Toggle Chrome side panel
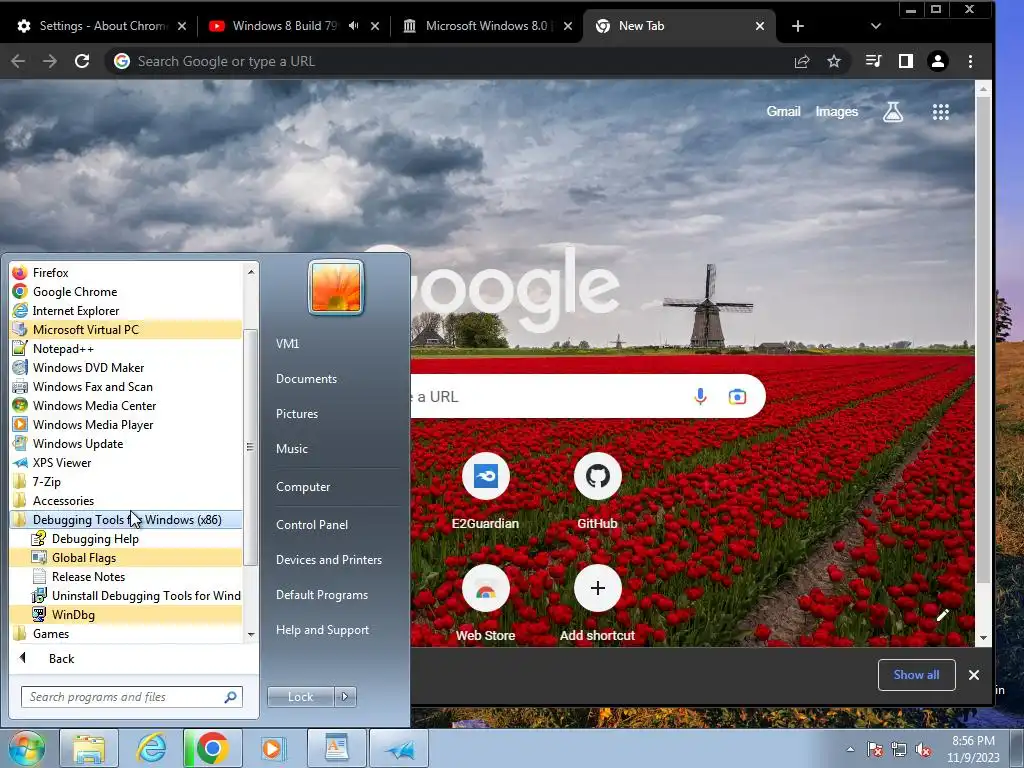This screenshot has height=768, width=1024. point(906,61)
